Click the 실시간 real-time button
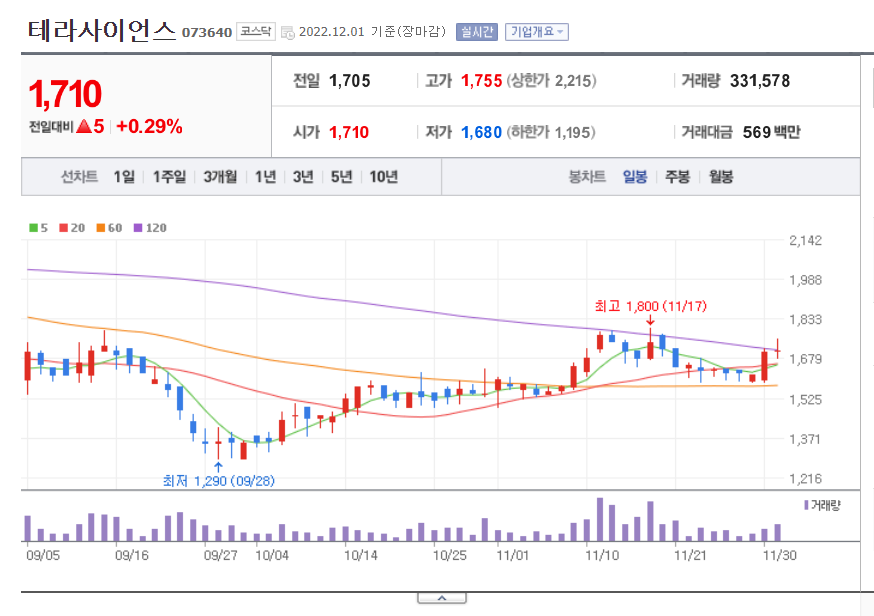This screenshot has width=874, height=616. [476, 32]
